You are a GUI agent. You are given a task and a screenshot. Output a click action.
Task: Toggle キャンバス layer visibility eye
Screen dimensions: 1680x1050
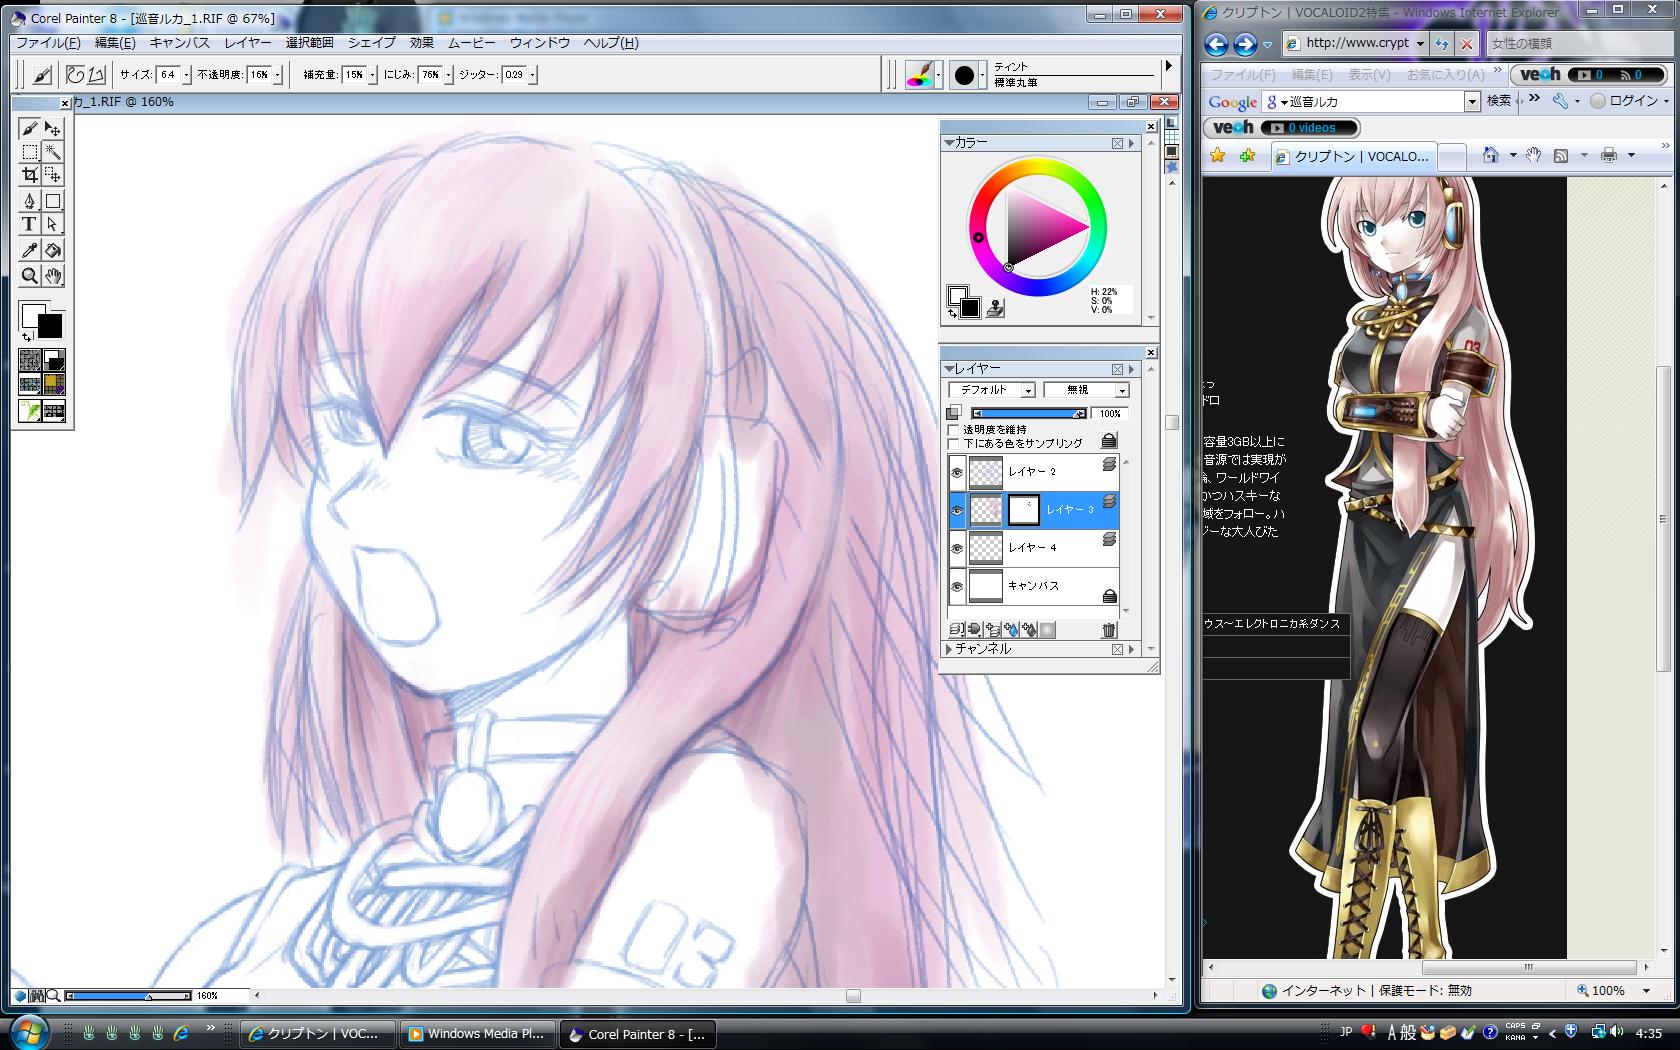click(x=958, y=586)
